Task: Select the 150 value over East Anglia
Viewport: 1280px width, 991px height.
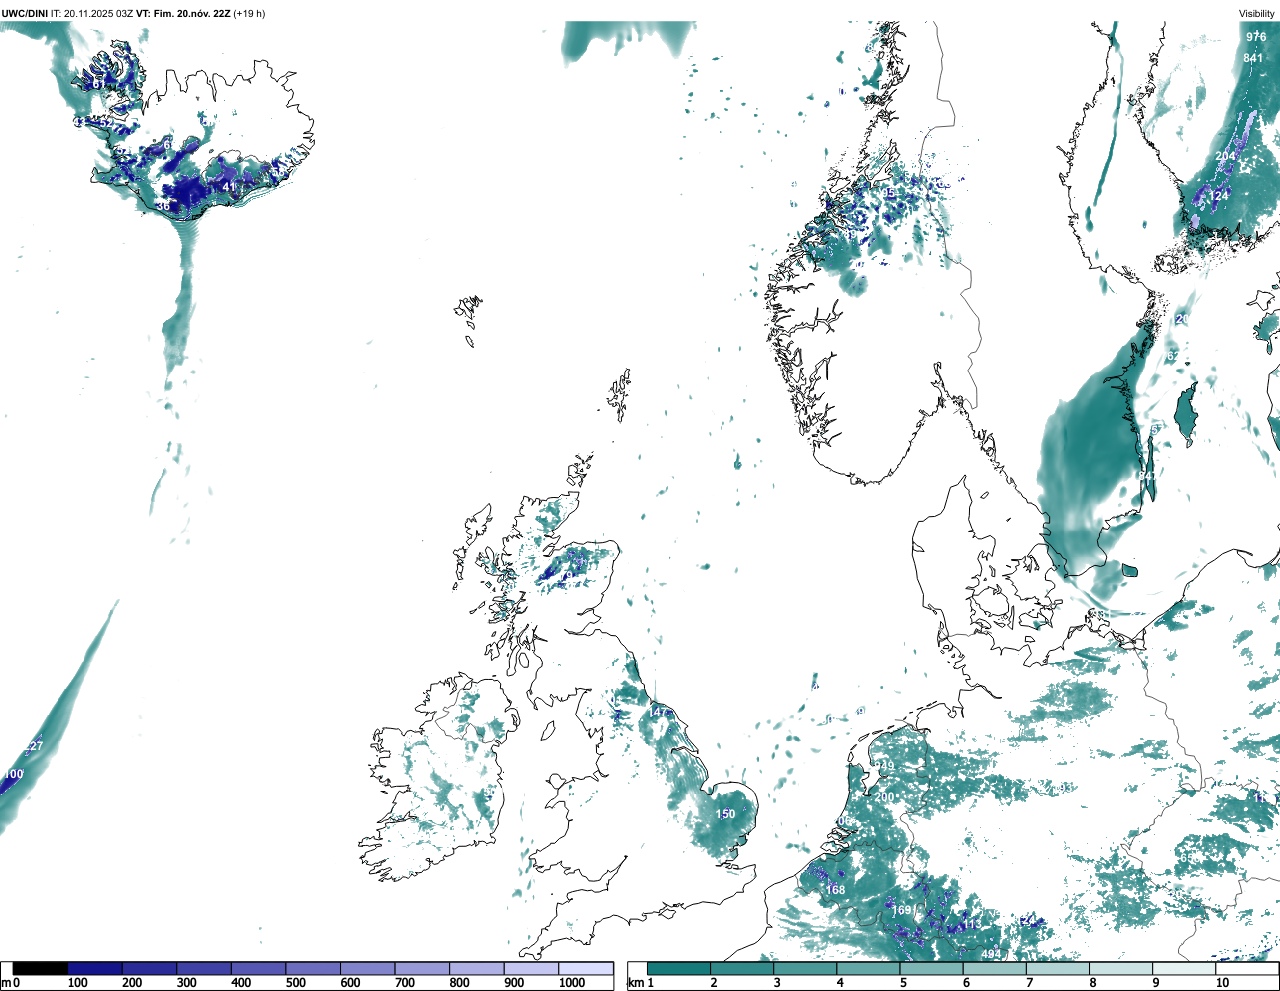Action: 726,814
